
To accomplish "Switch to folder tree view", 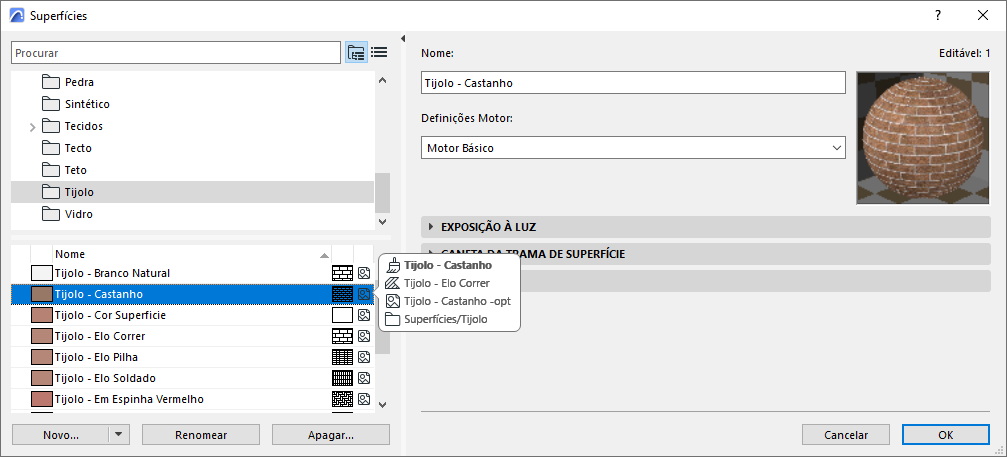I will click(357, 53).
